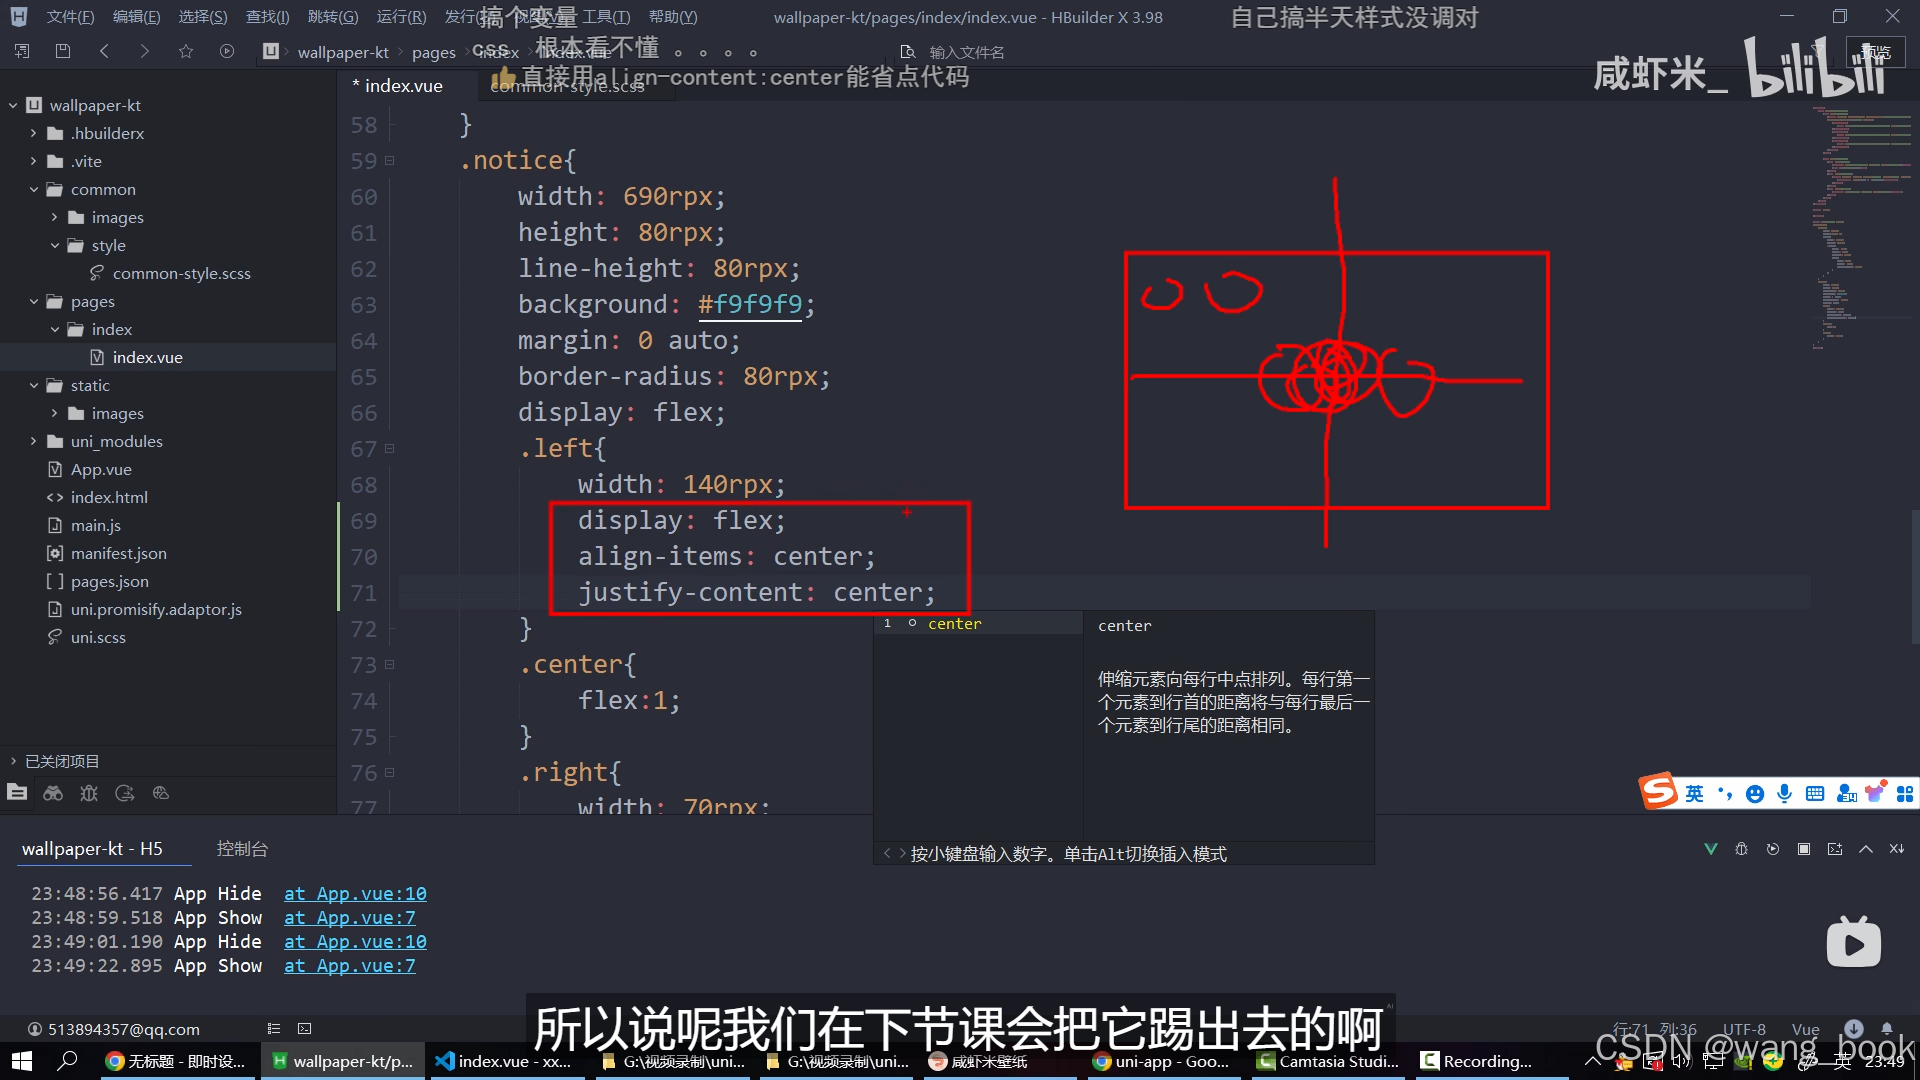Click the rerun icon in console toolbar
The width and height of the screenshot is (1920, 1080).
pyautogui.click(x=1773, y=849)
